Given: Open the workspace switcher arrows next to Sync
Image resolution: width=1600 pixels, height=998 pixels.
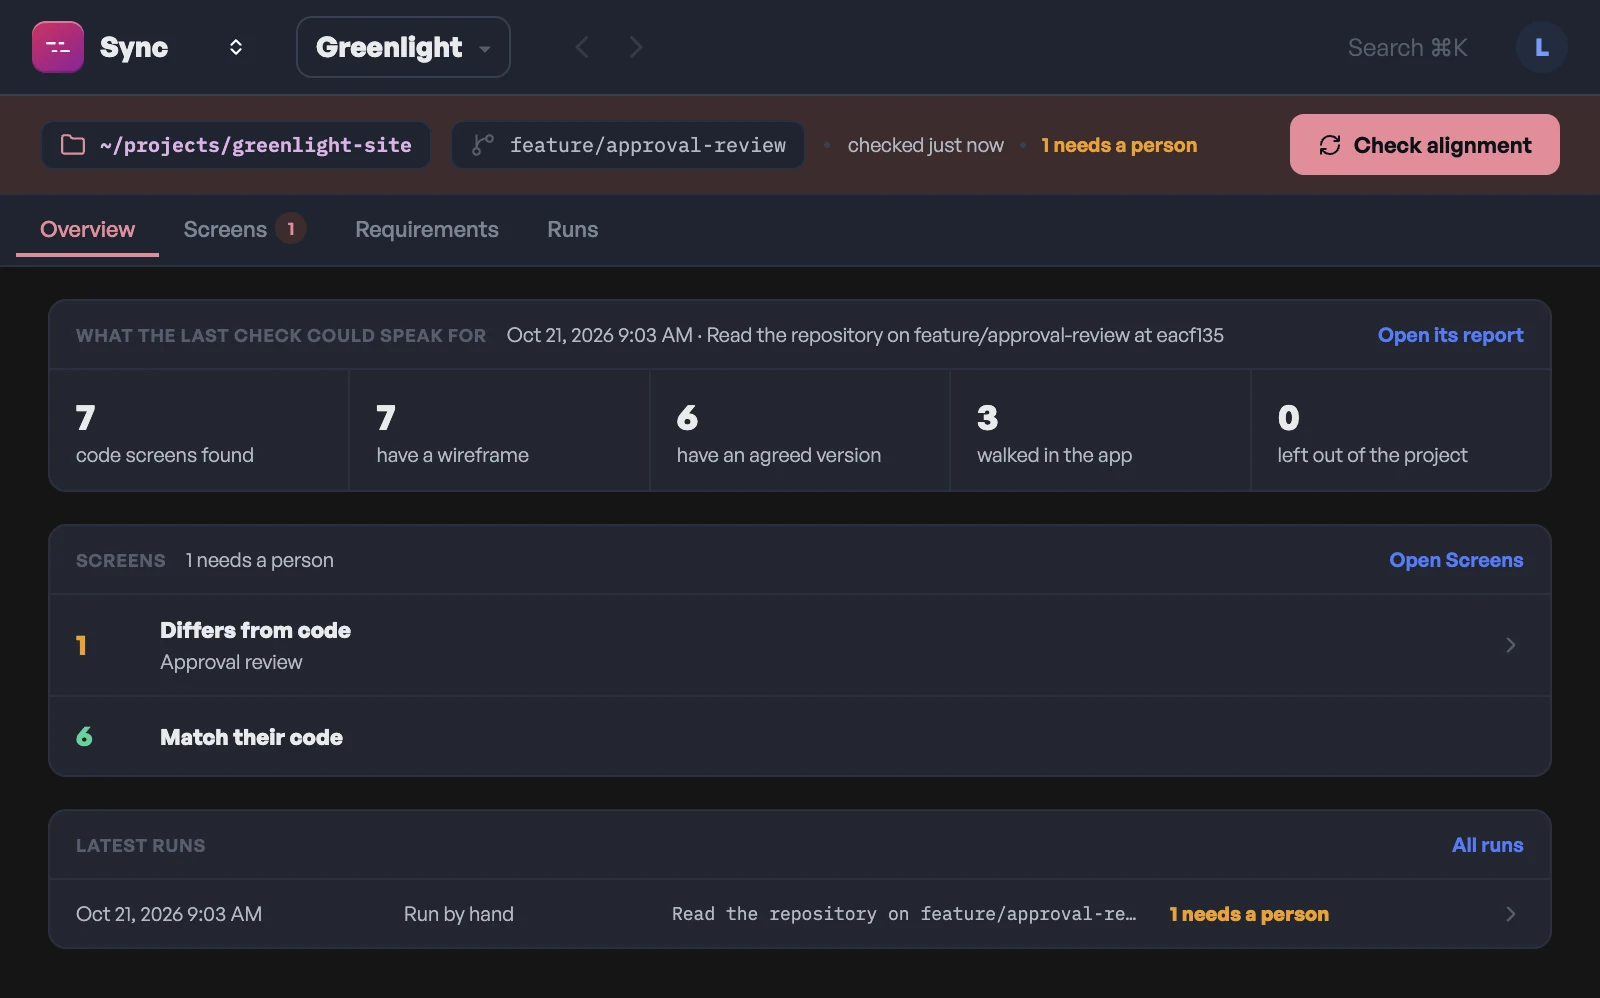Looking at the screenshot, I should click(236, 47).
